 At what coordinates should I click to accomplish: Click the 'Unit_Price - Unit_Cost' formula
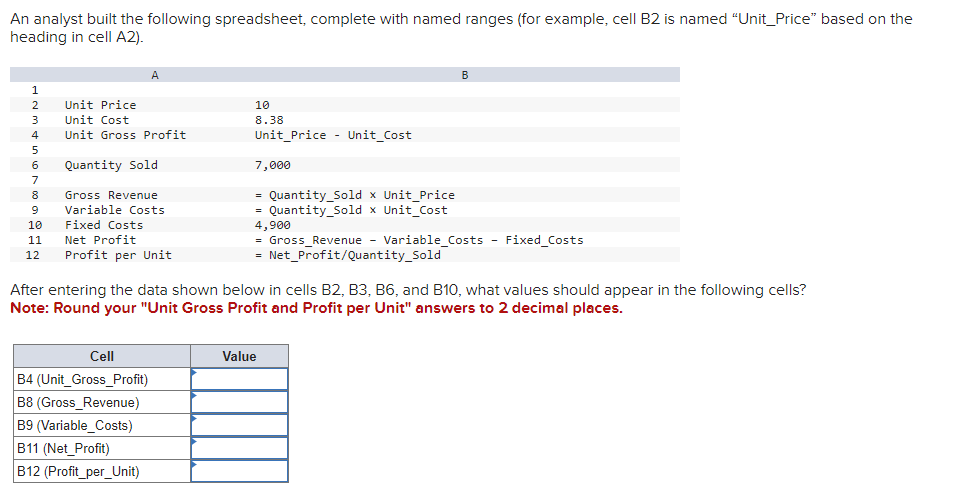click(x=333, y=135)
